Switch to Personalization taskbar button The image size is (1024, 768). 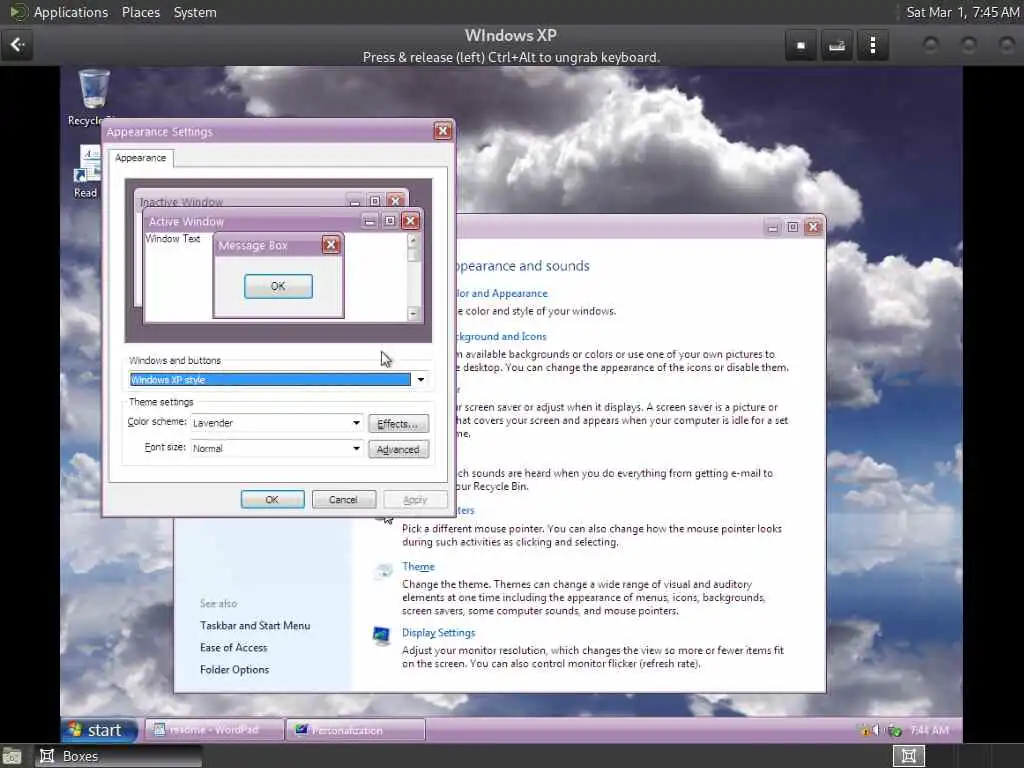(356, 729)
